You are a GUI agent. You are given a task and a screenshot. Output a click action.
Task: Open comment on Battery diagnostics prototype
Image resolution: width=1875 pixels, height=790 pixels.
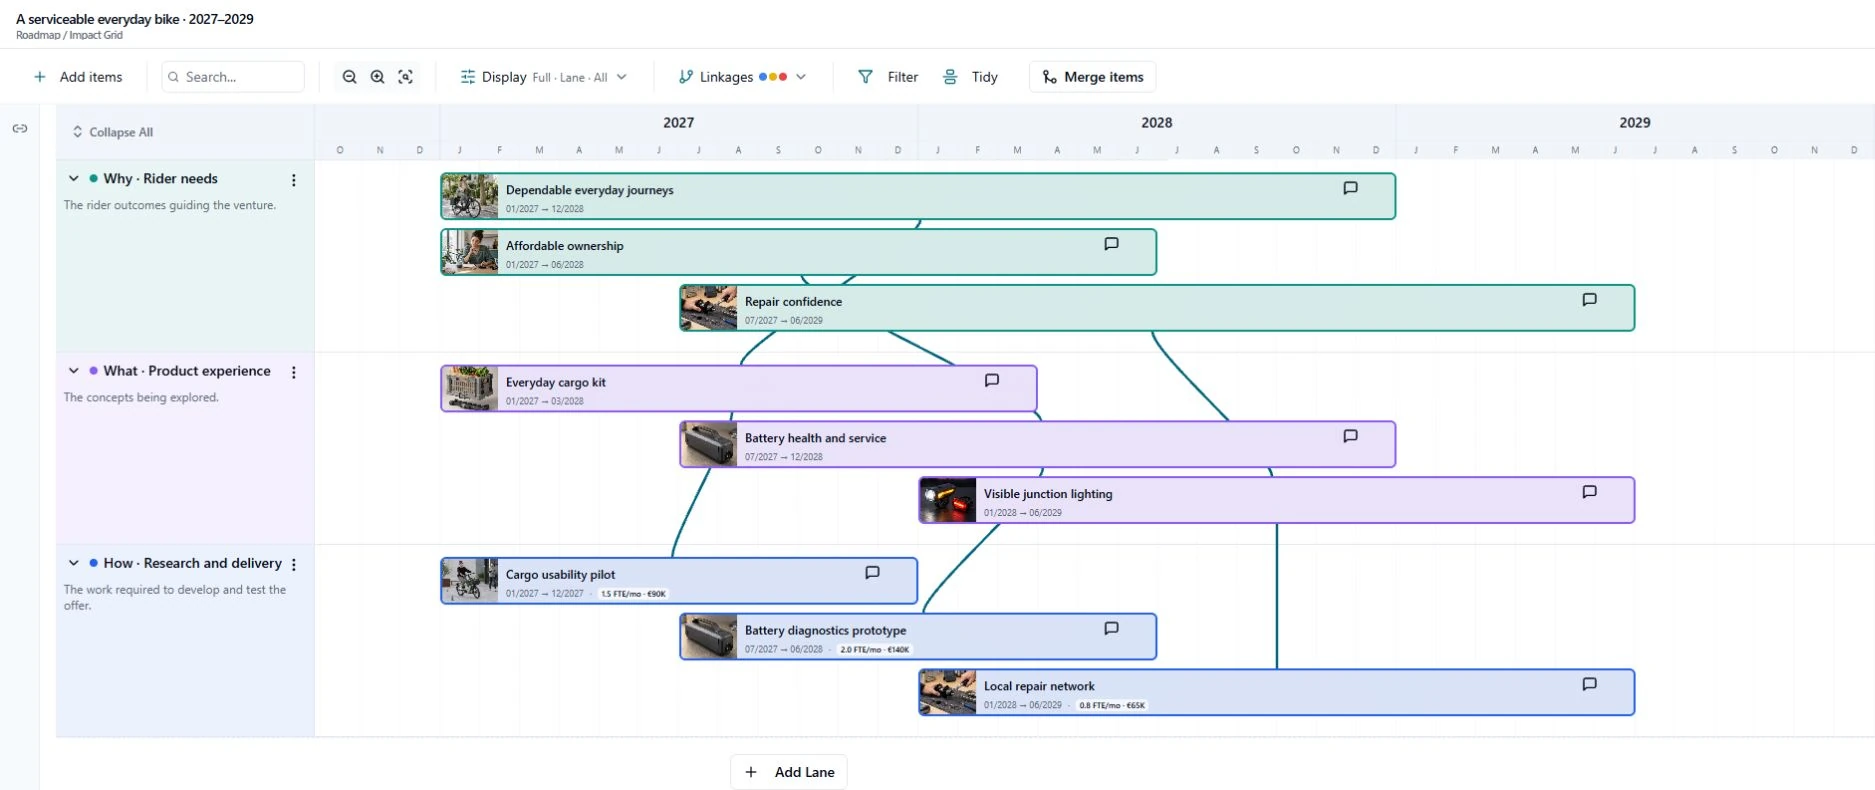[1111, 629]
